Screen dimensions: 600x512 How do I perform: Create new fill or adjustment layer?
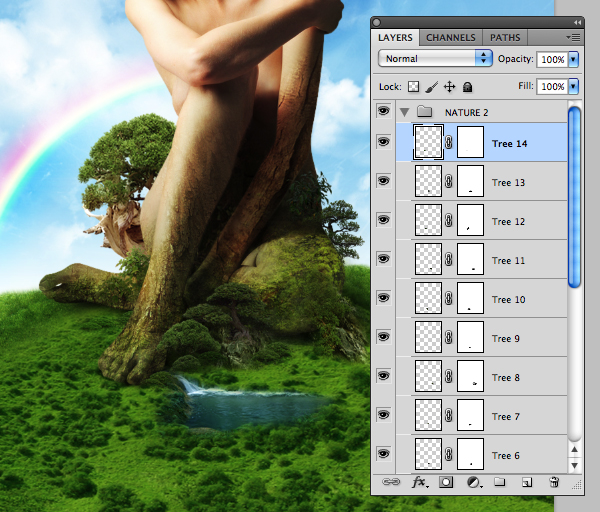pos(474,483)
